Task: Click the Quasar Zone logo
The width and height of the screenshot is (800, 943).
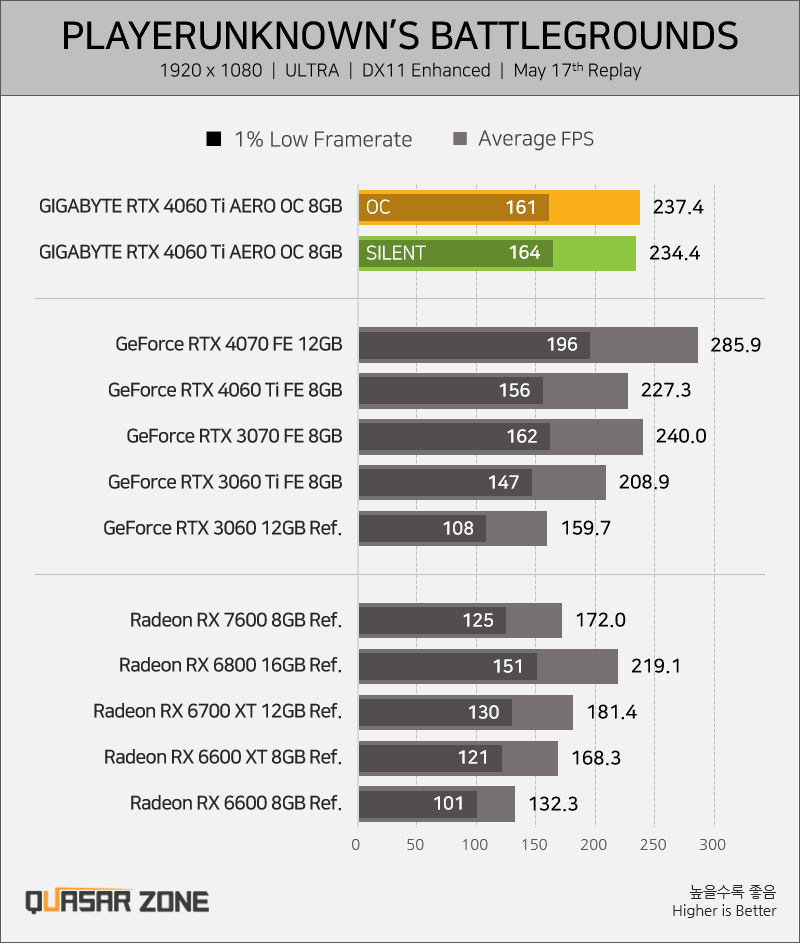Action: [117, 901]
